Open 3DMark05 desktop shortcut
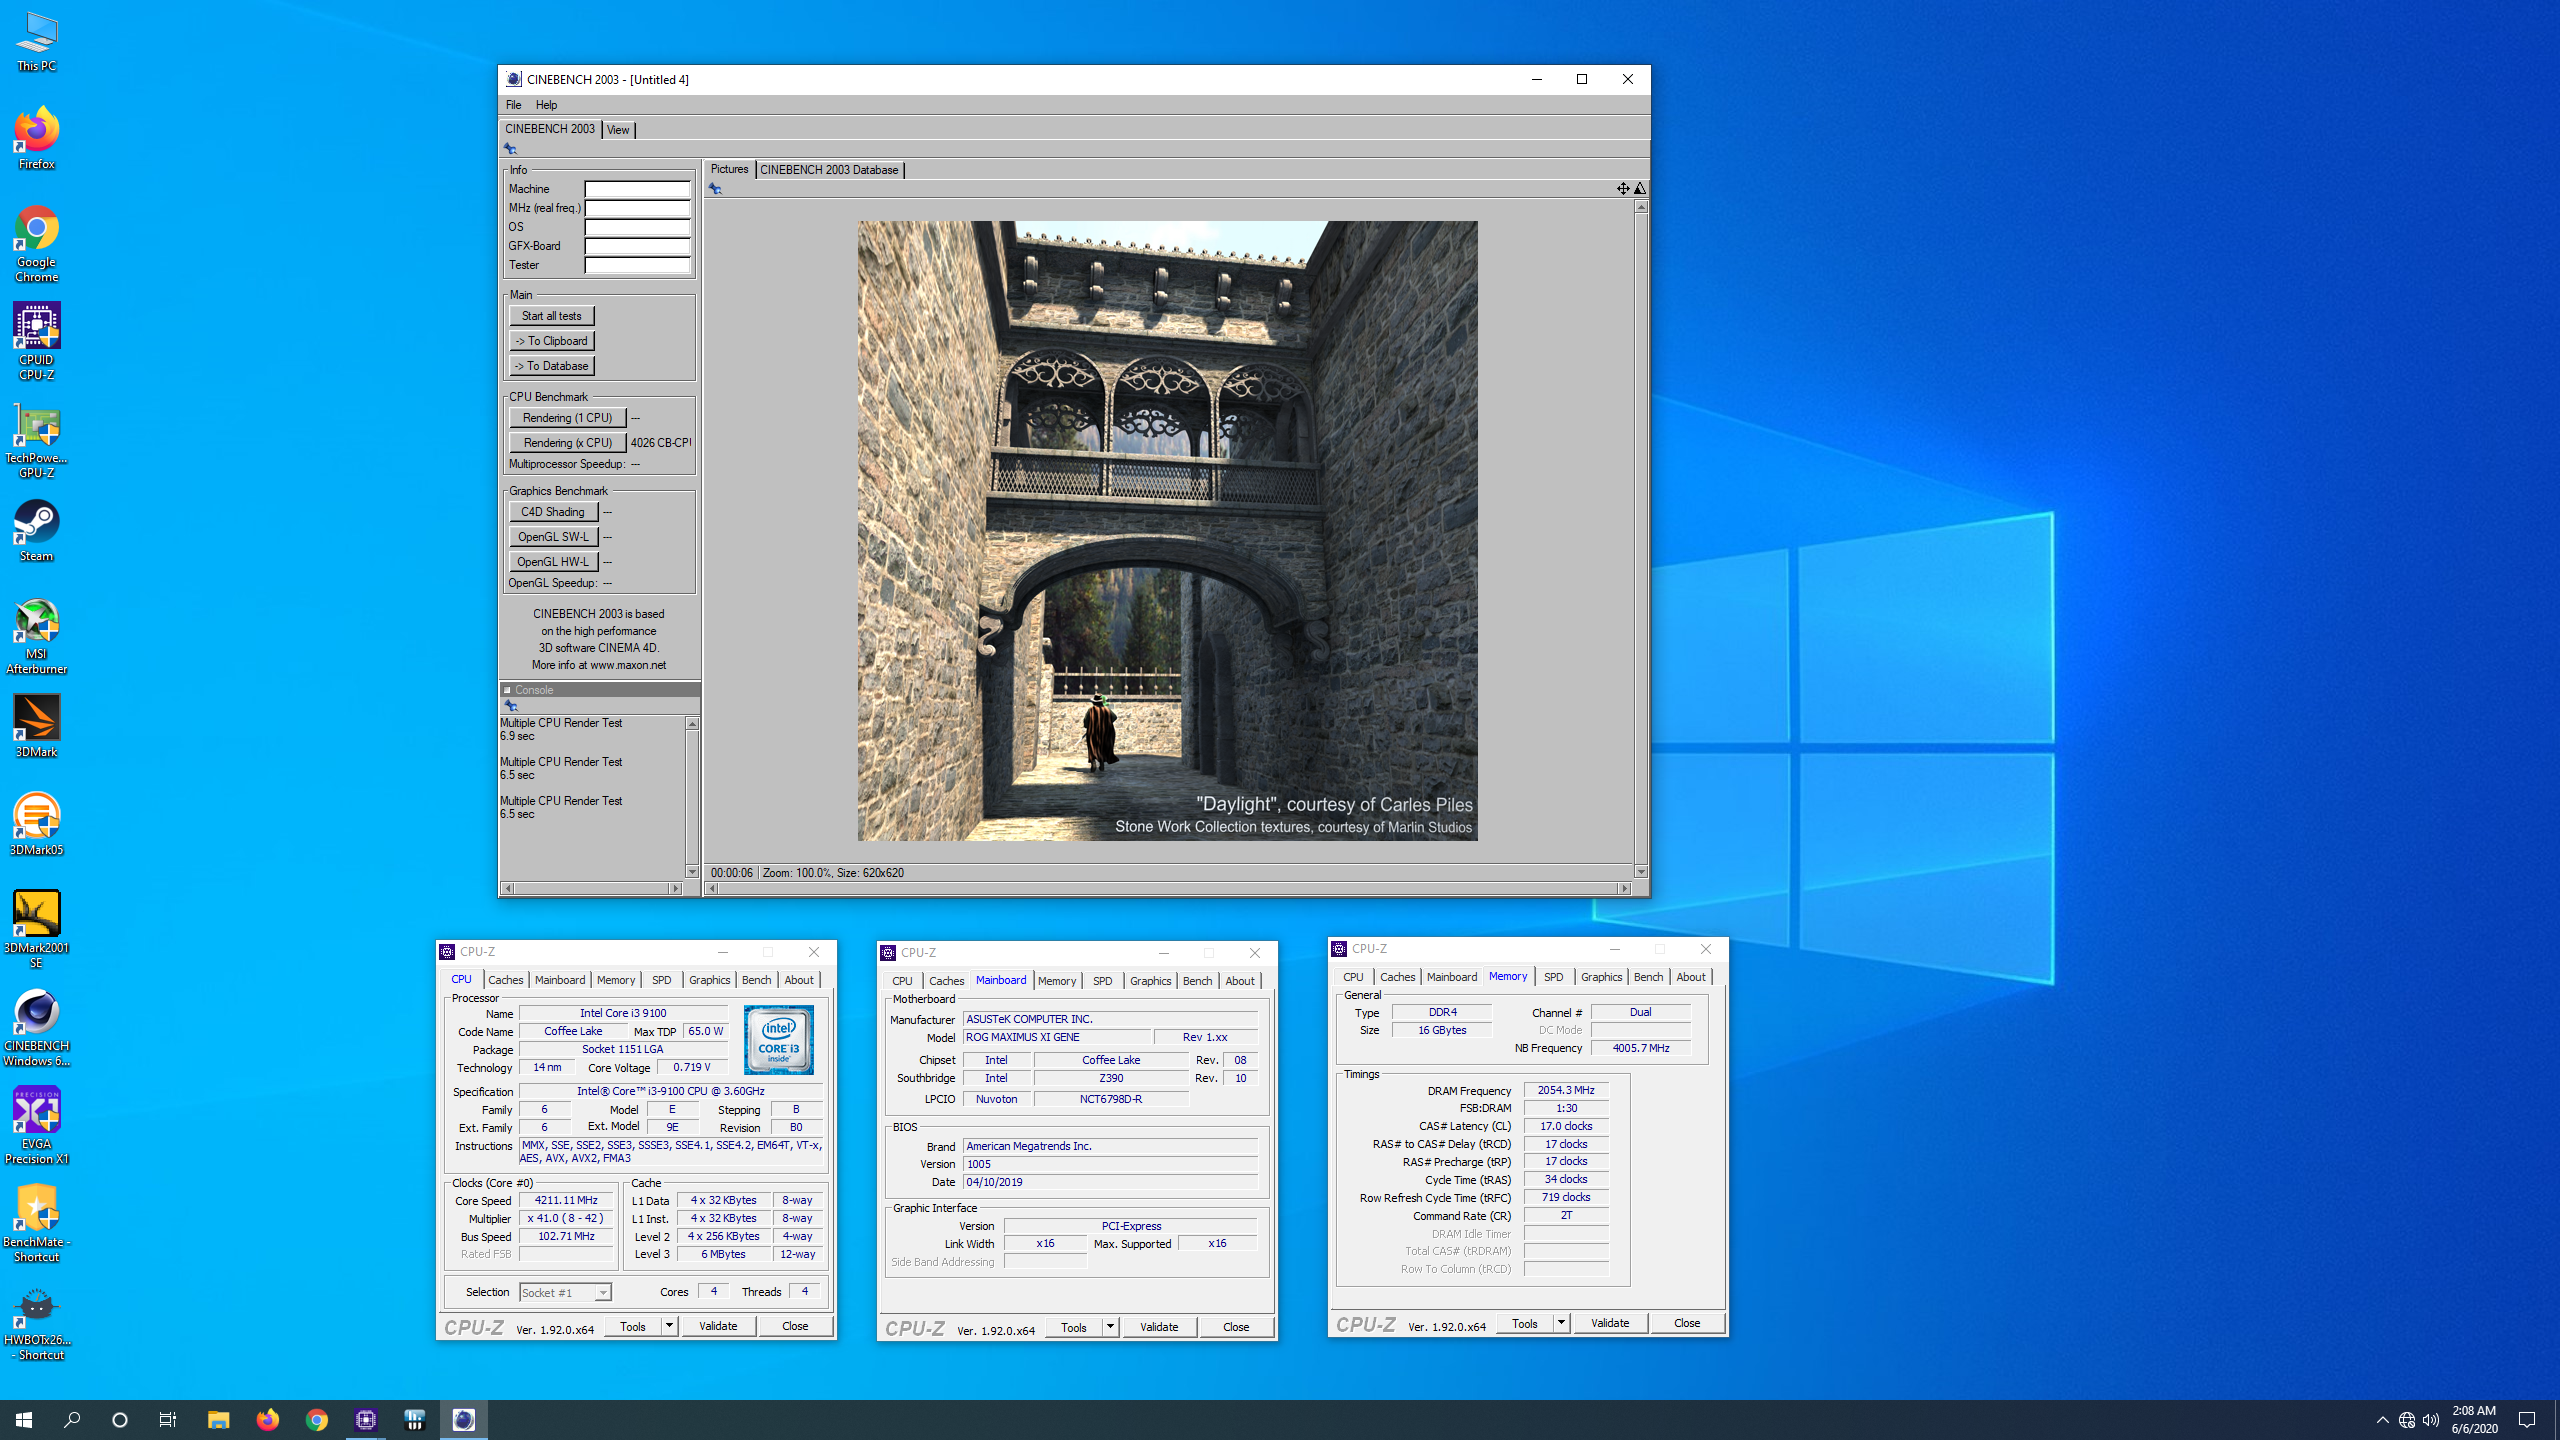This screenshot has width=2560, height=1440. point(36,824)
